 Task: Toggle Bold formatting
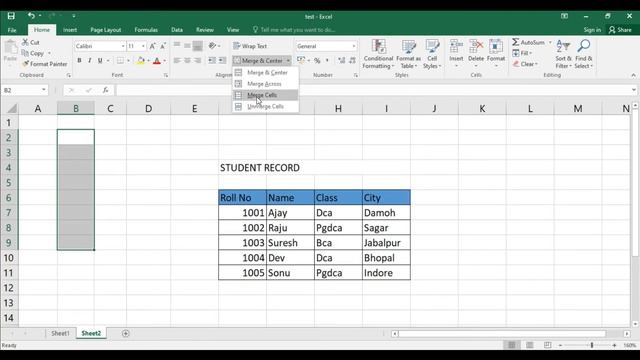pyautogui.click(x=79, y=60)
